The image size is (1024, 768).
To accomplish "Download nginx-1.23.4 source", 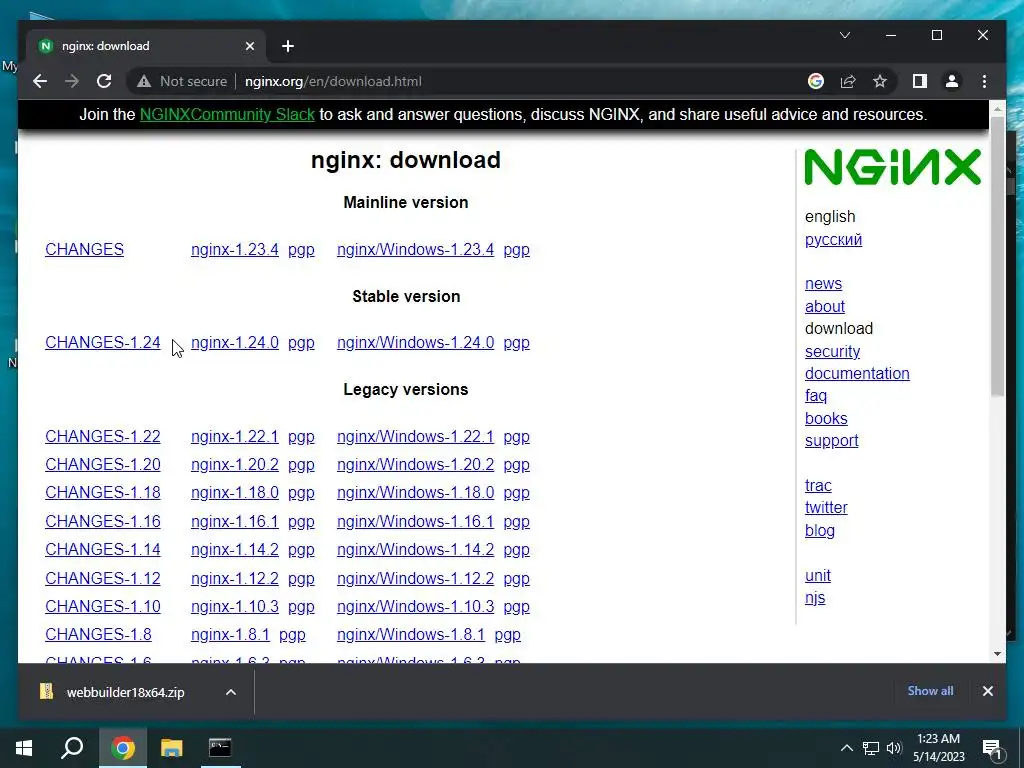I will coord(234,249).
